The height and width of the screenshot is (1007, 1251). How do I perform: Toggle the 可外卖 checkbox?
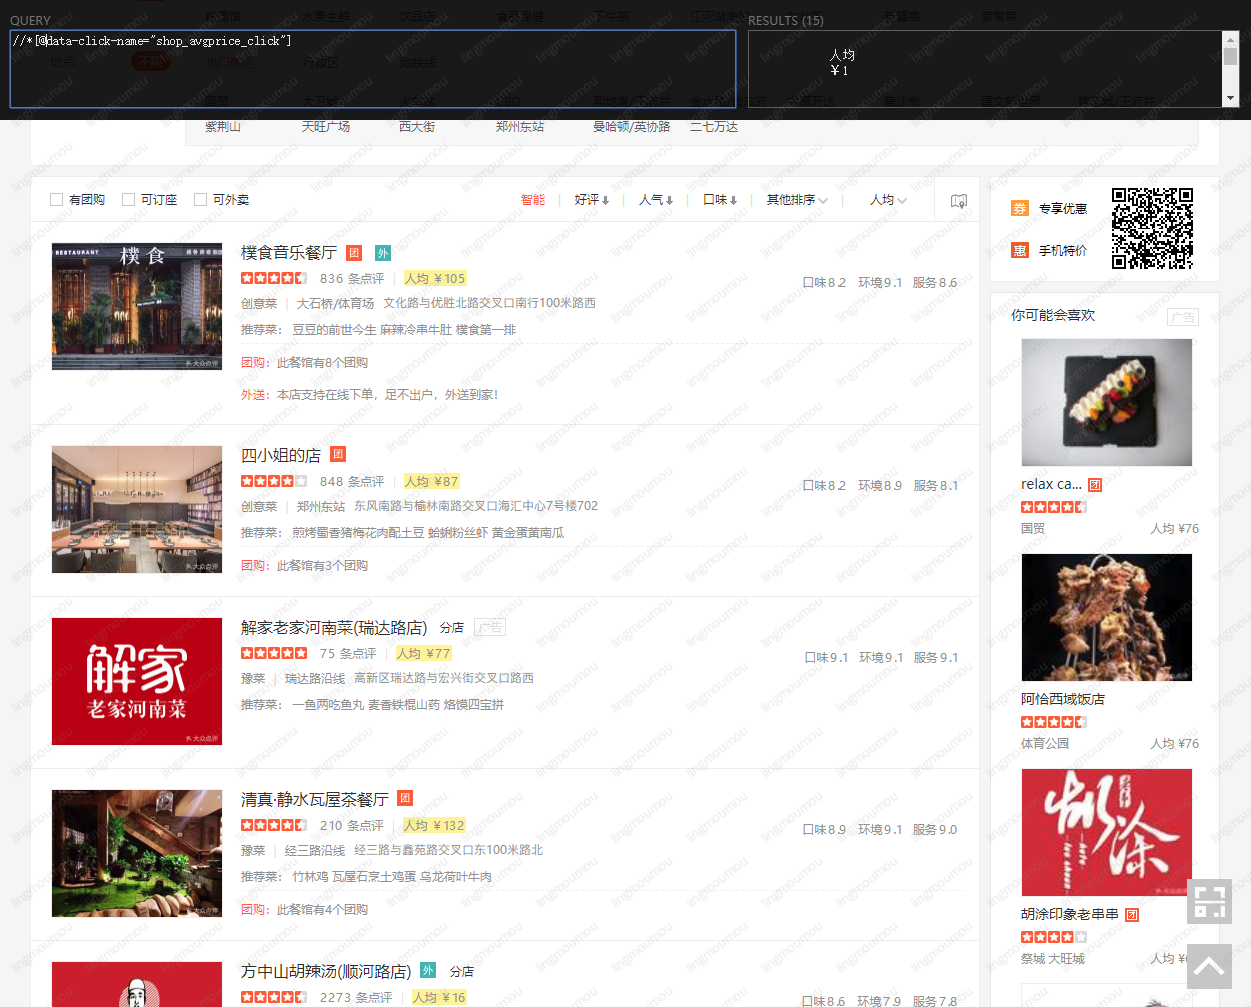point(201,200)
